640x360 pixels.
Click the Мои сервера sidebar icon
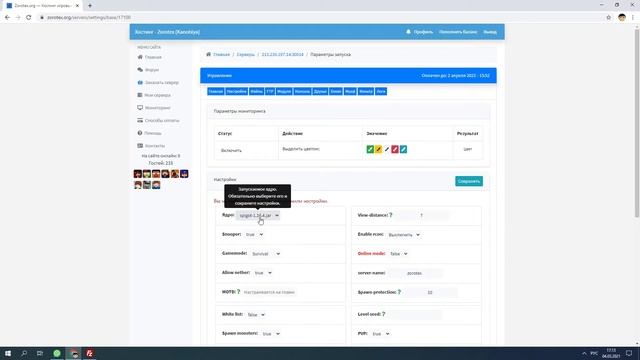click(x=140, y=95)
